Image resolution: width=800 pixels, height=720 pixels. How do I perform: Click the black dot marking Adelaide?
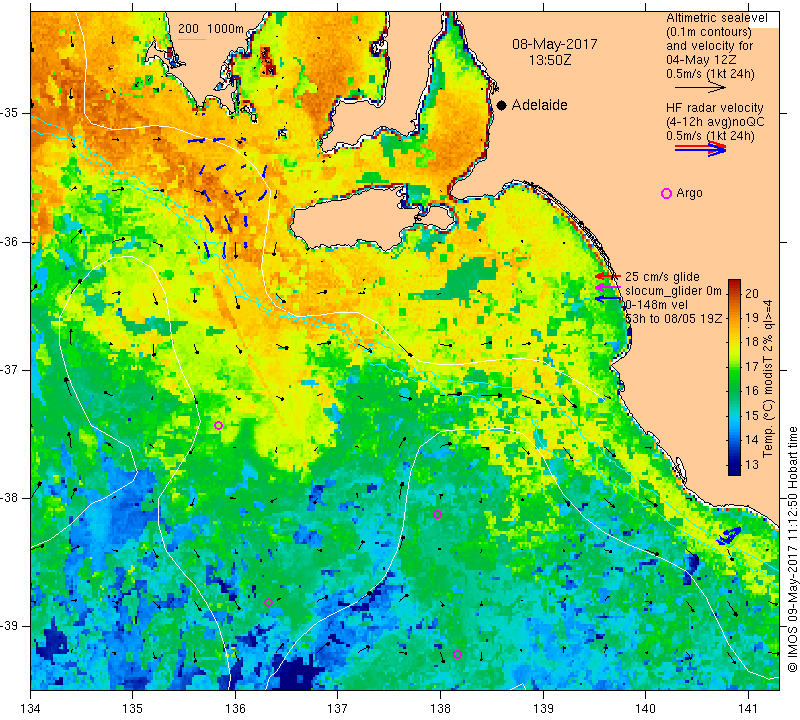click(x=502, y=105)
